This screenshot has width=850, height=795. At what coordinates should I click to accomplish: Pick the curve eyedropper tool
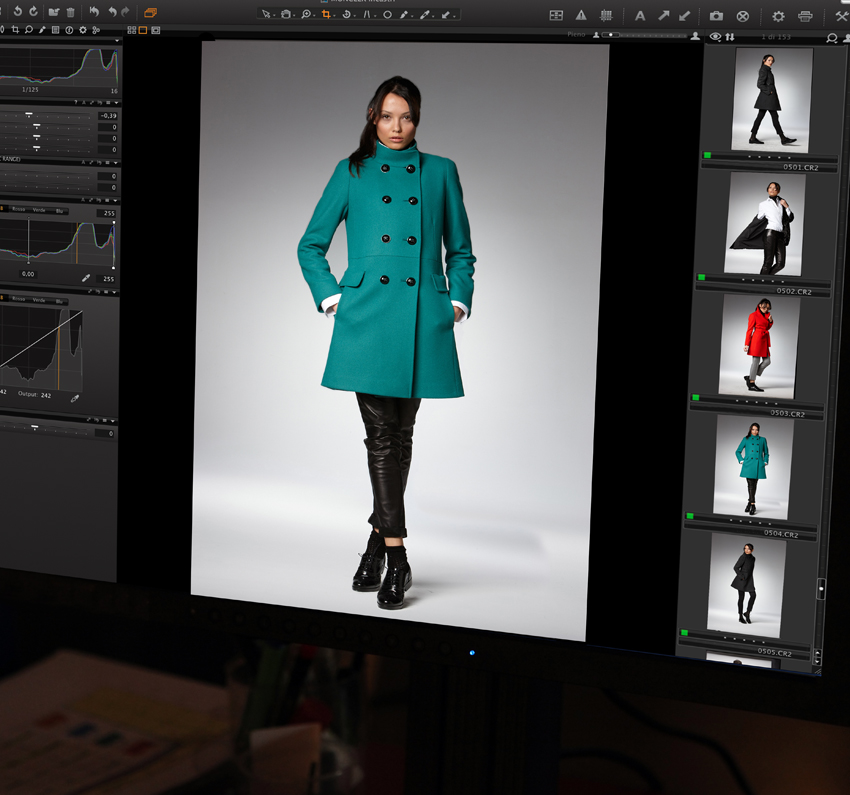(x=75, y=398)
